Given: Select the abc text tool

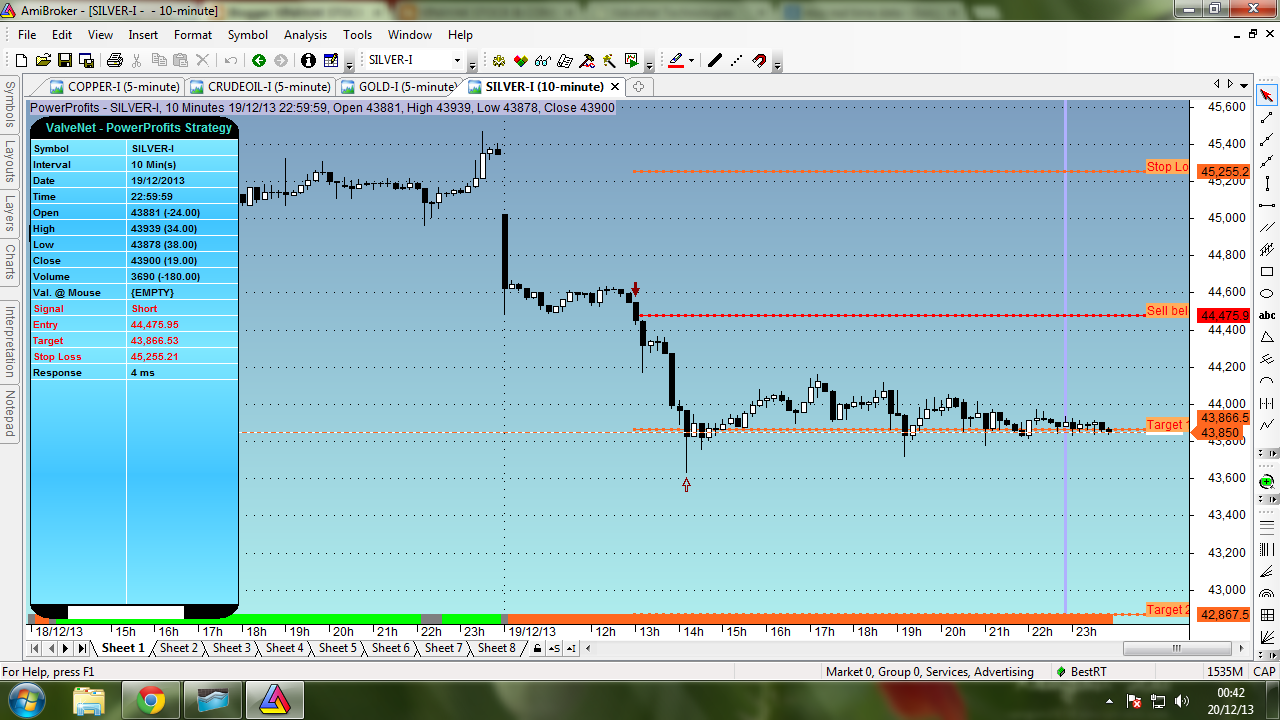Looking at the screenshot, I should pyautogui.click(x=1267, y=315).
